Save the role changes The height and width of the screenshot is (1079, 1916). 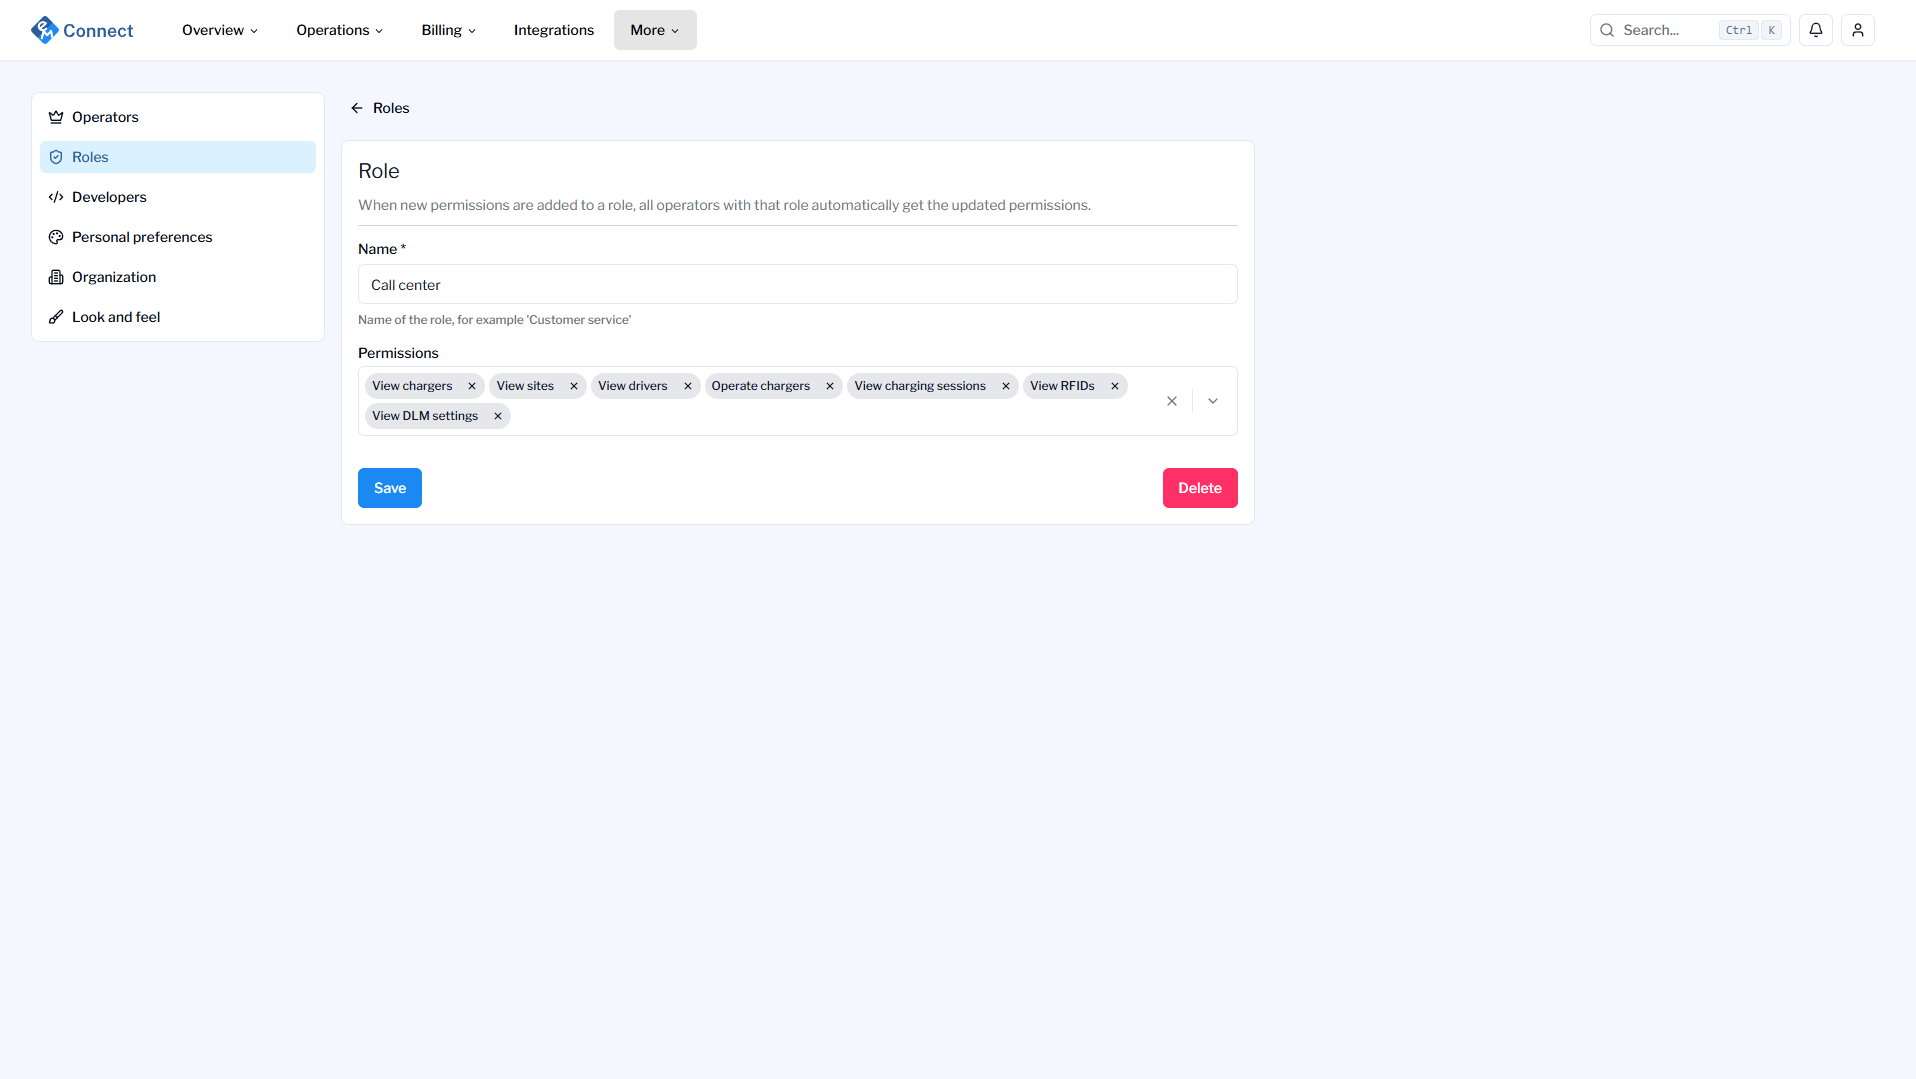(x=389, y=488)
